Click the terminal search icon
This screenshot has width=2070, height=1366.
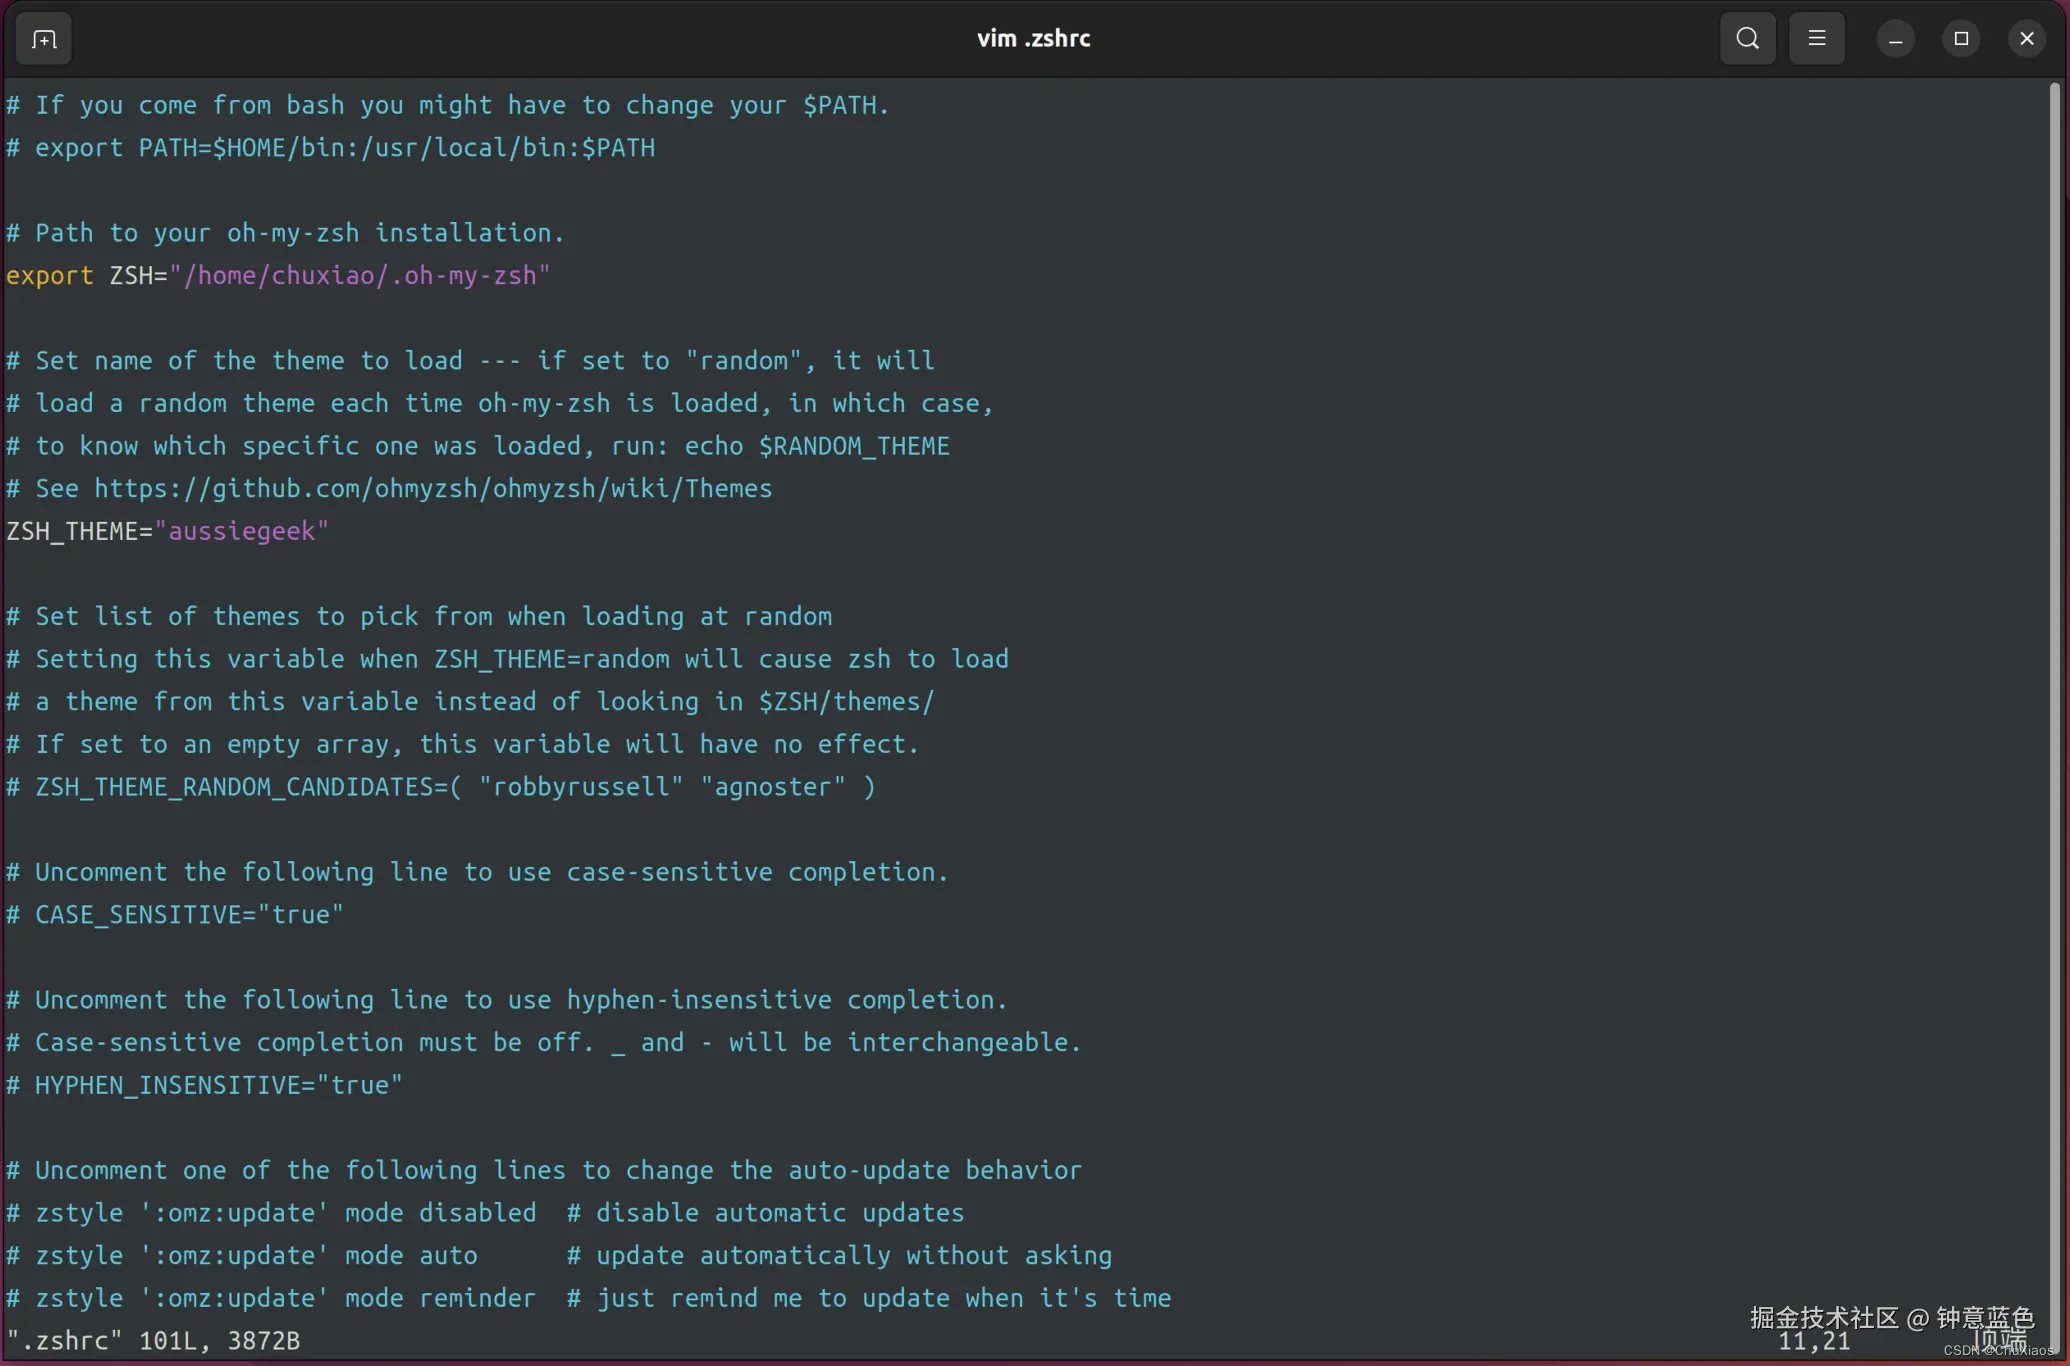point(1747,39)
